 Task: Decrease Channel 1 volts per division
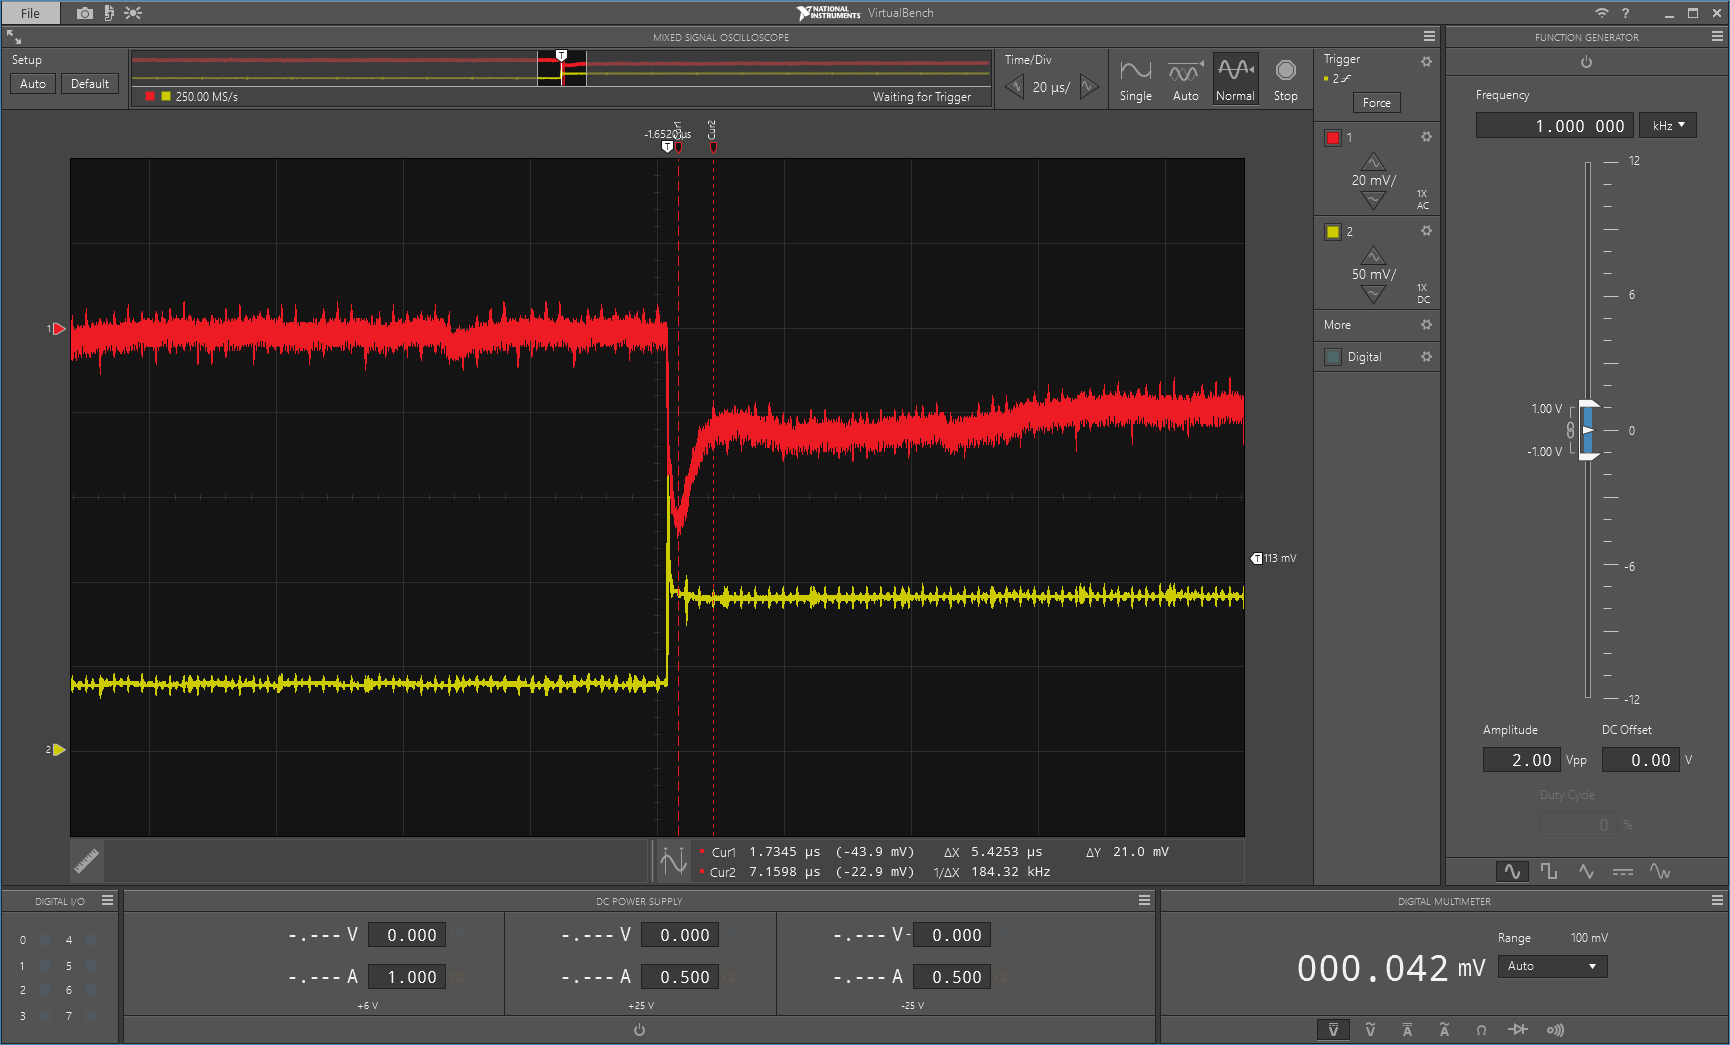tap(1374, 201)
